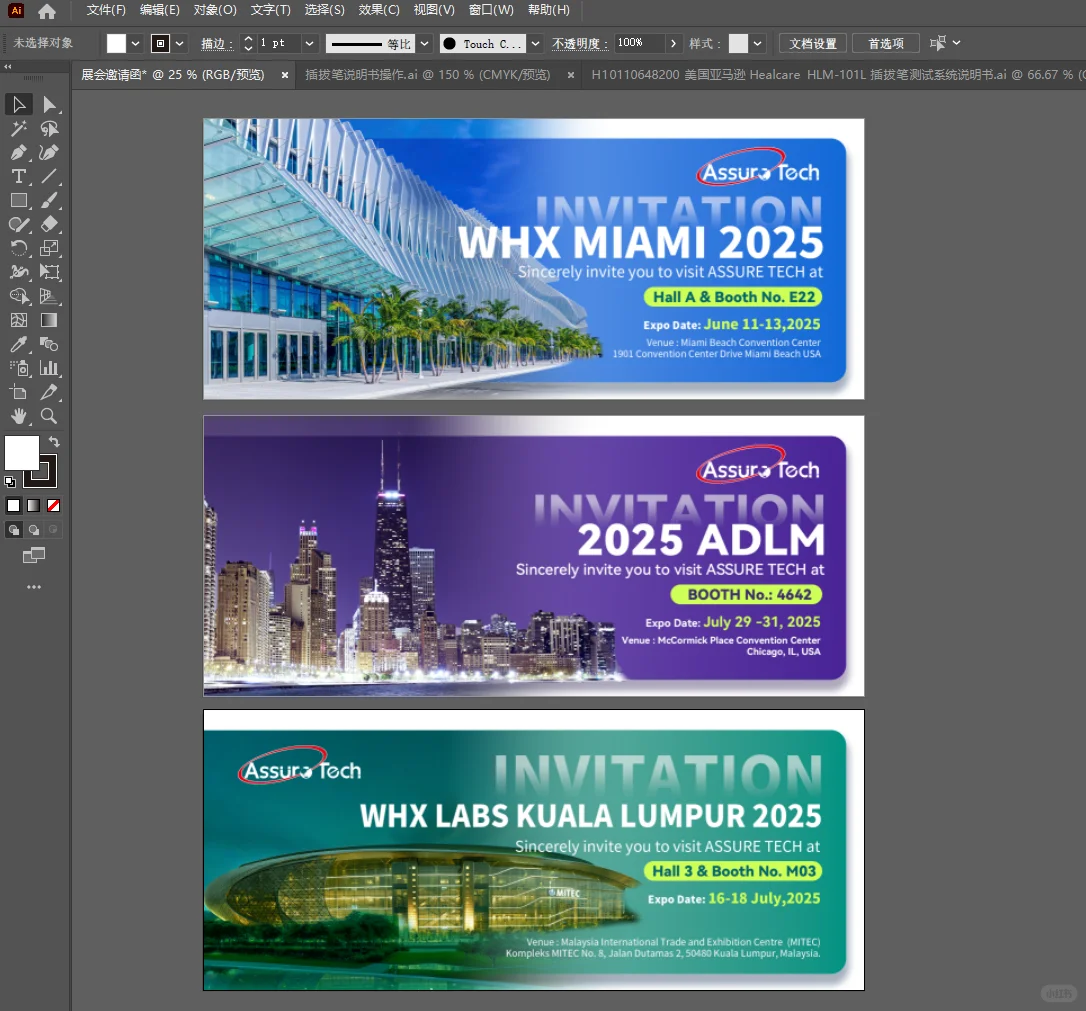
Task: Open the Touch C... brush dropdown
Action: coord(535,44)
